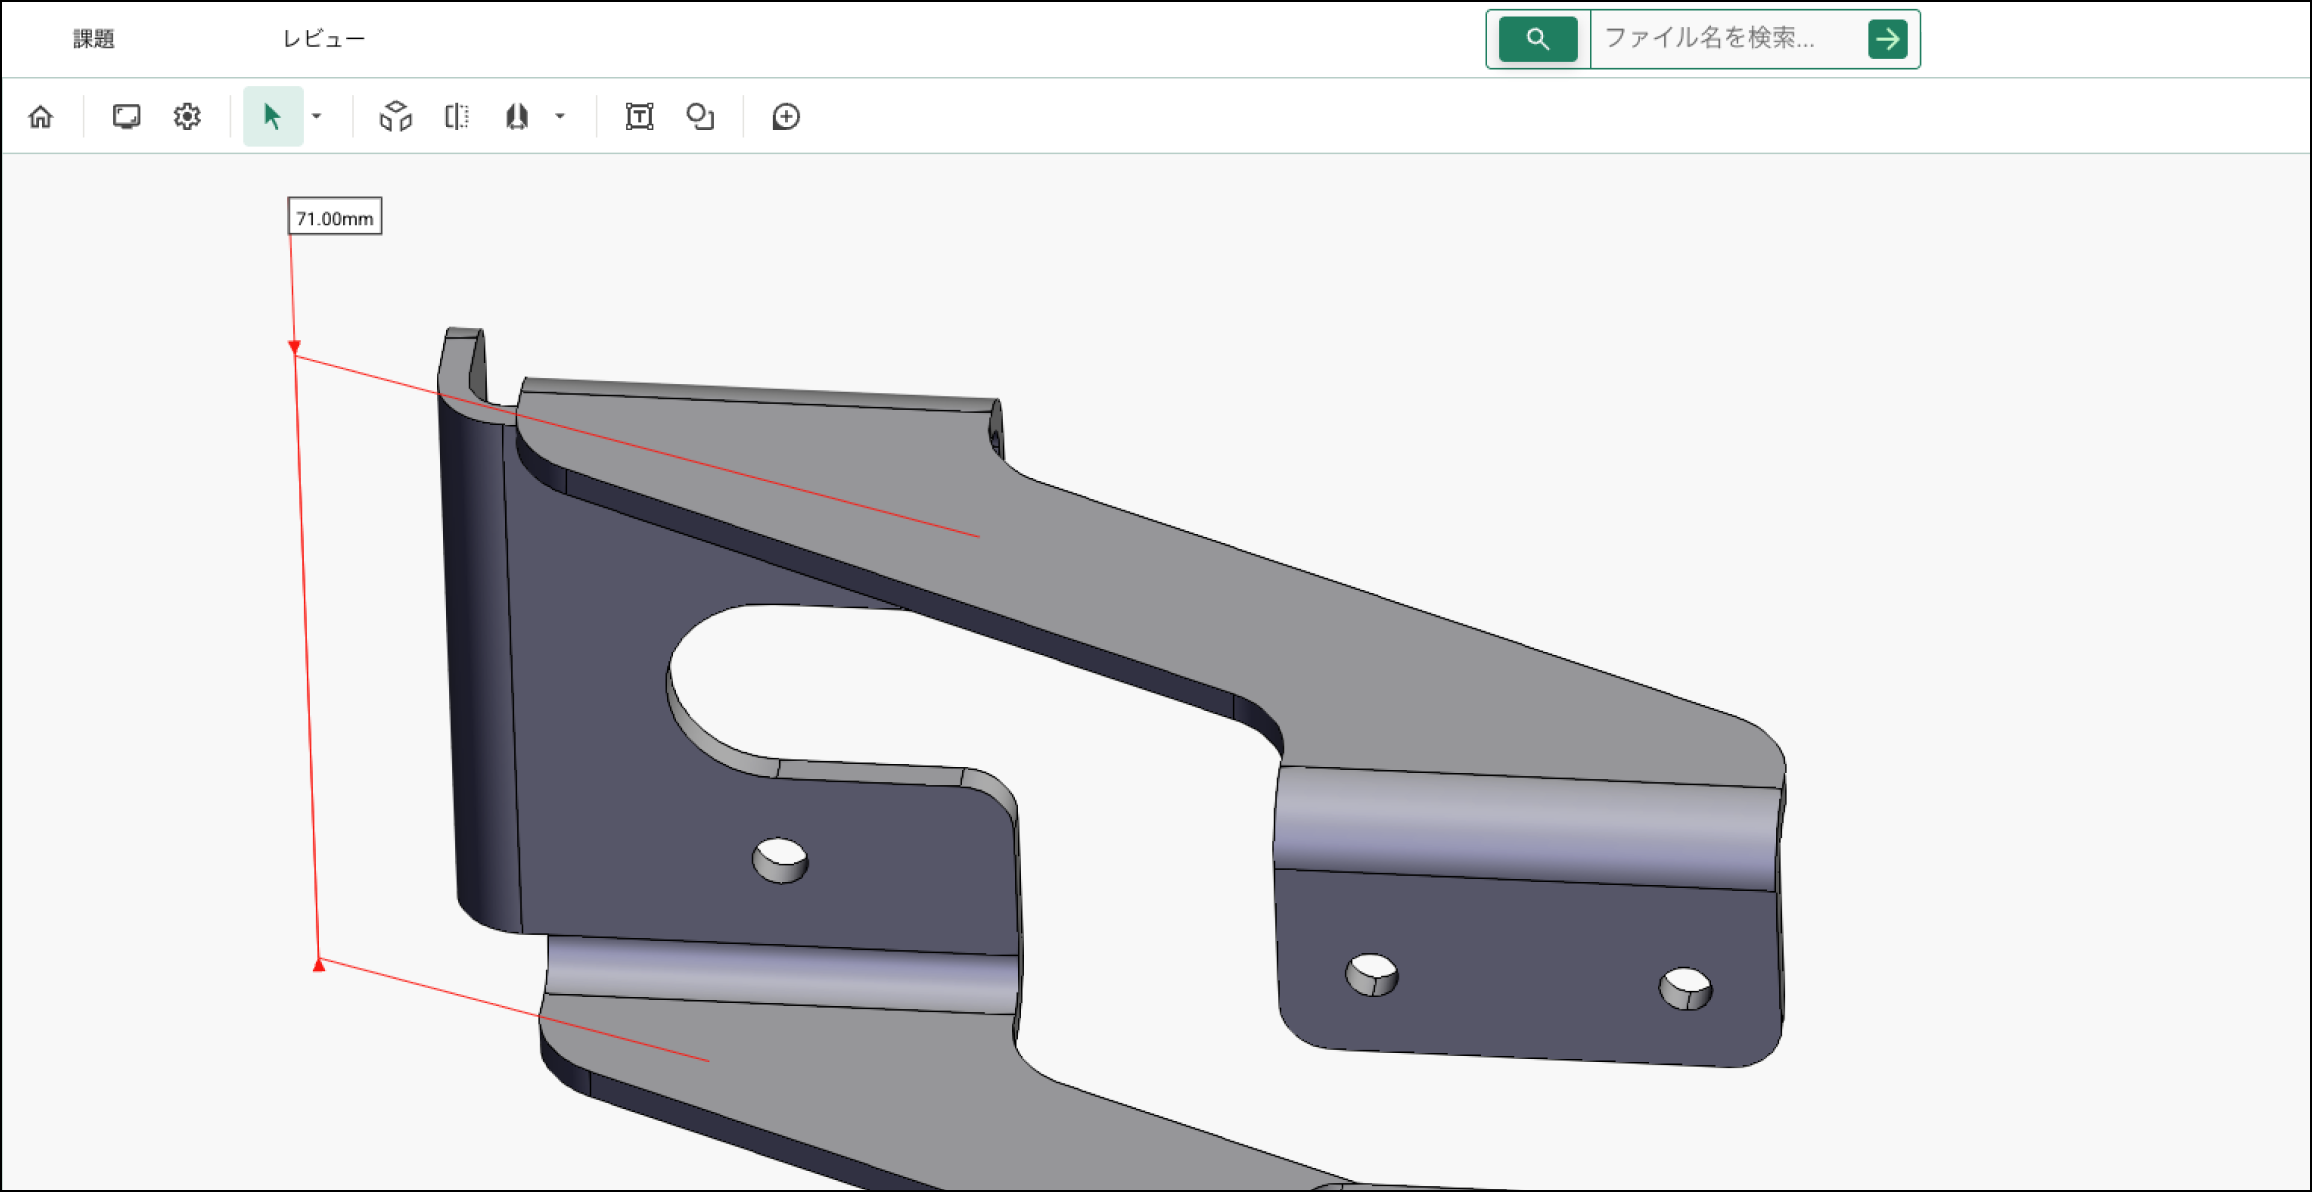
Task: Click the add comment bubble icon
Action: (x=786, y=117)
